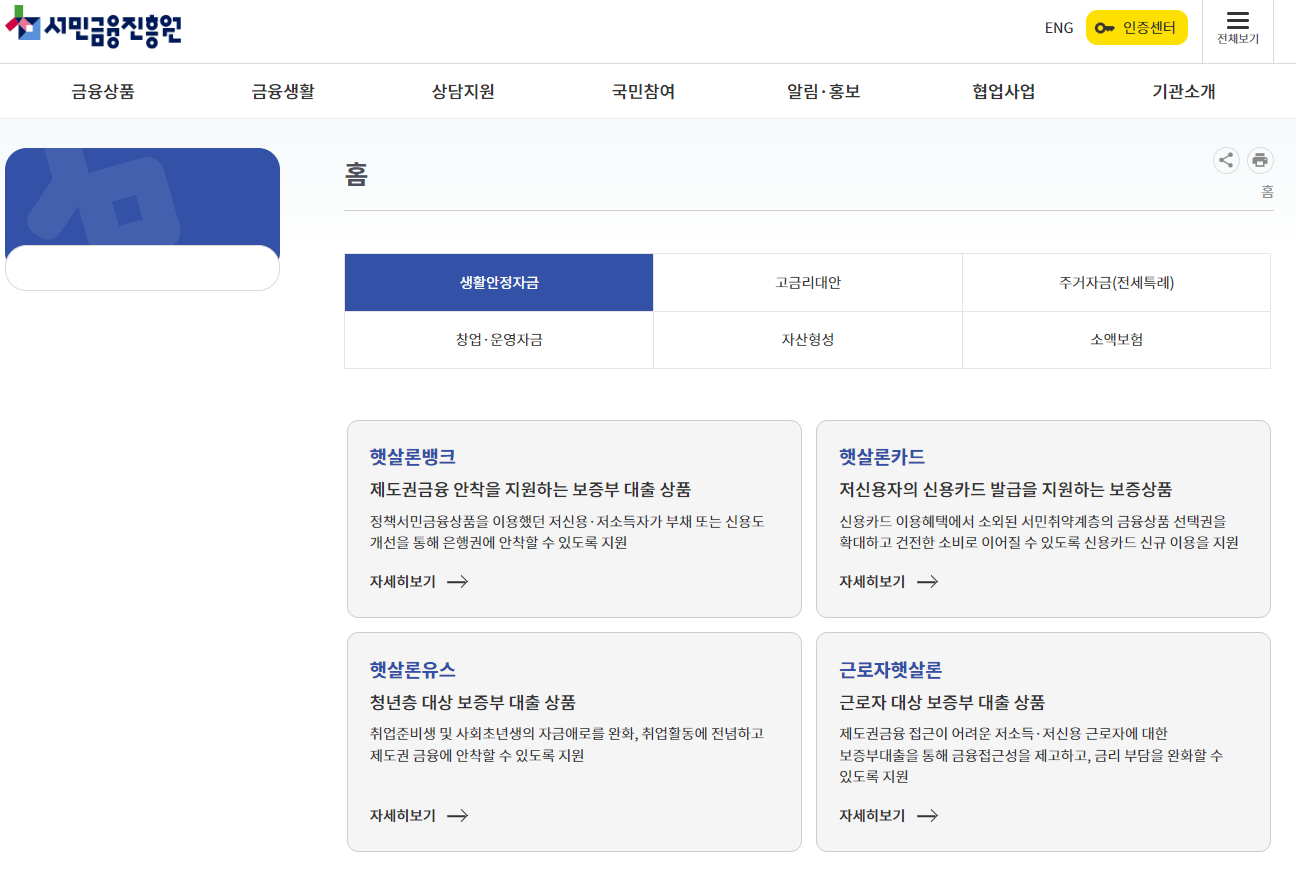Viewport: 1296px width, 875px height.
Task: Open the share icon next to 홈 heading
Action: pyautogui.click(x=1227, y=160)
